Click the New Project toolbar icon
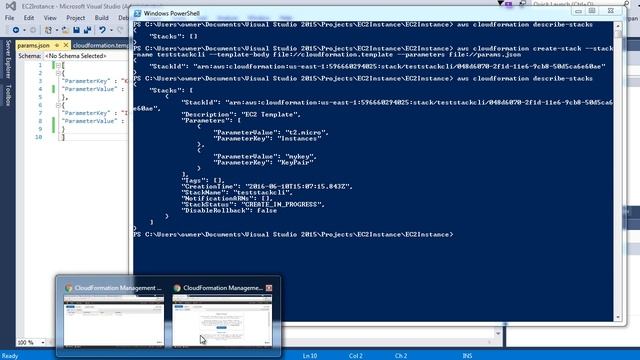Screen dimensions: 640x360 (48, 30)
